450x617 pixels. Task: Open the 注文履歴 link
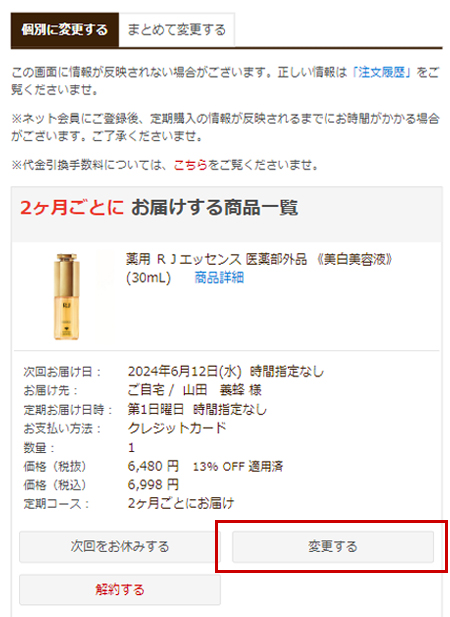(381, 72)
